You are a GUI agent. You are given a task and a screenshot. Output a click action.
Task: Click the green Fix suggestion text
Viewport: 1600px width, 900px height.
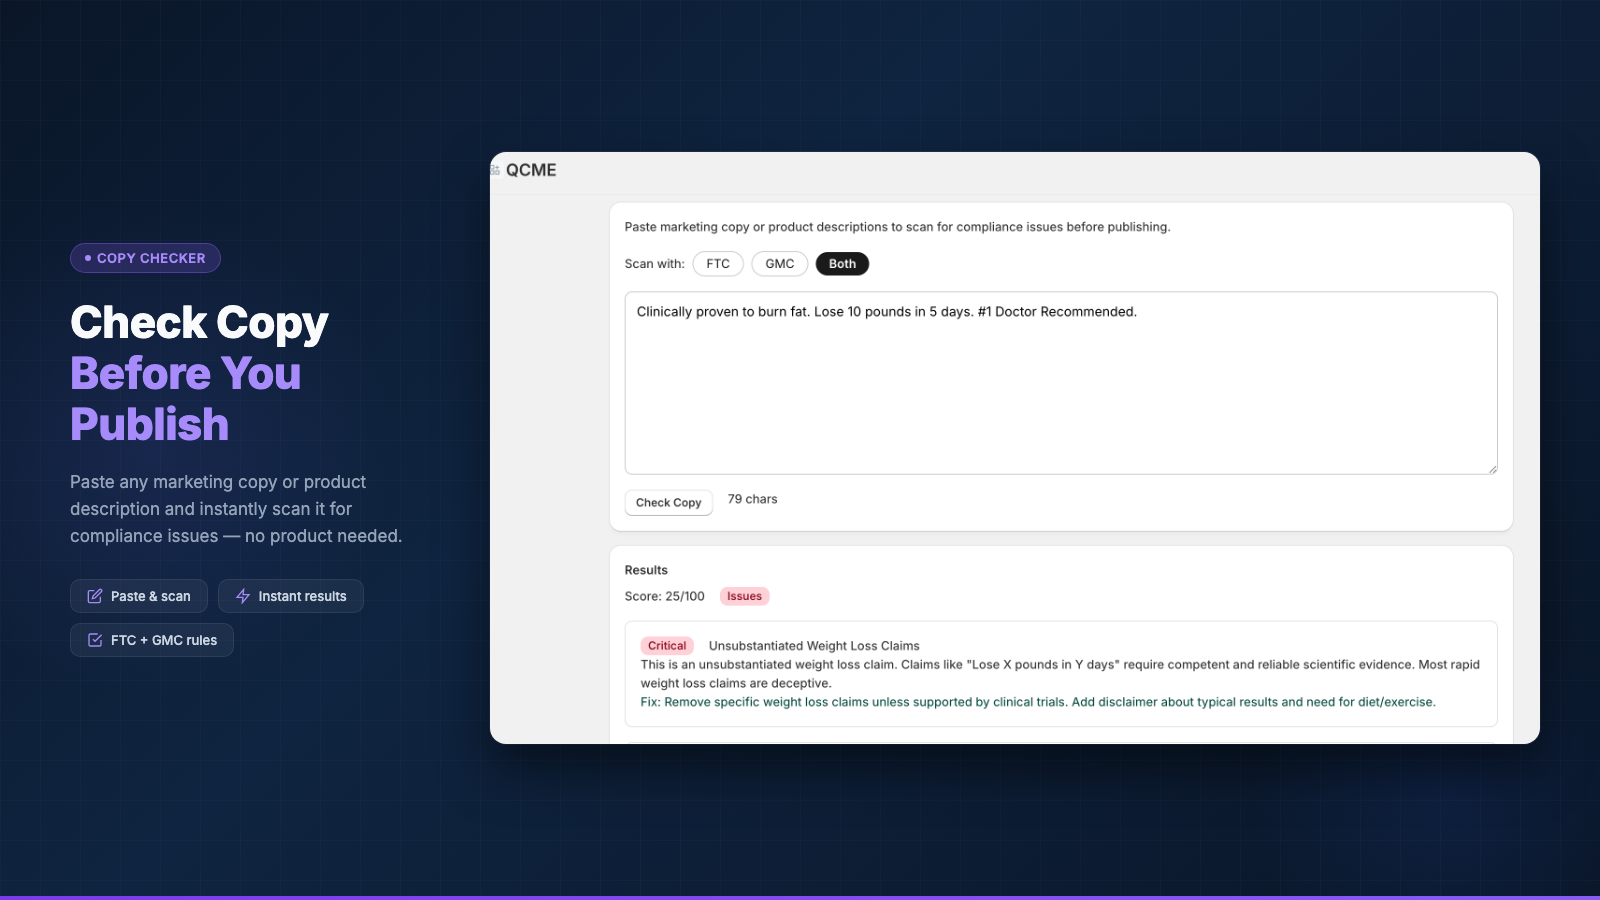[1038, 701]
